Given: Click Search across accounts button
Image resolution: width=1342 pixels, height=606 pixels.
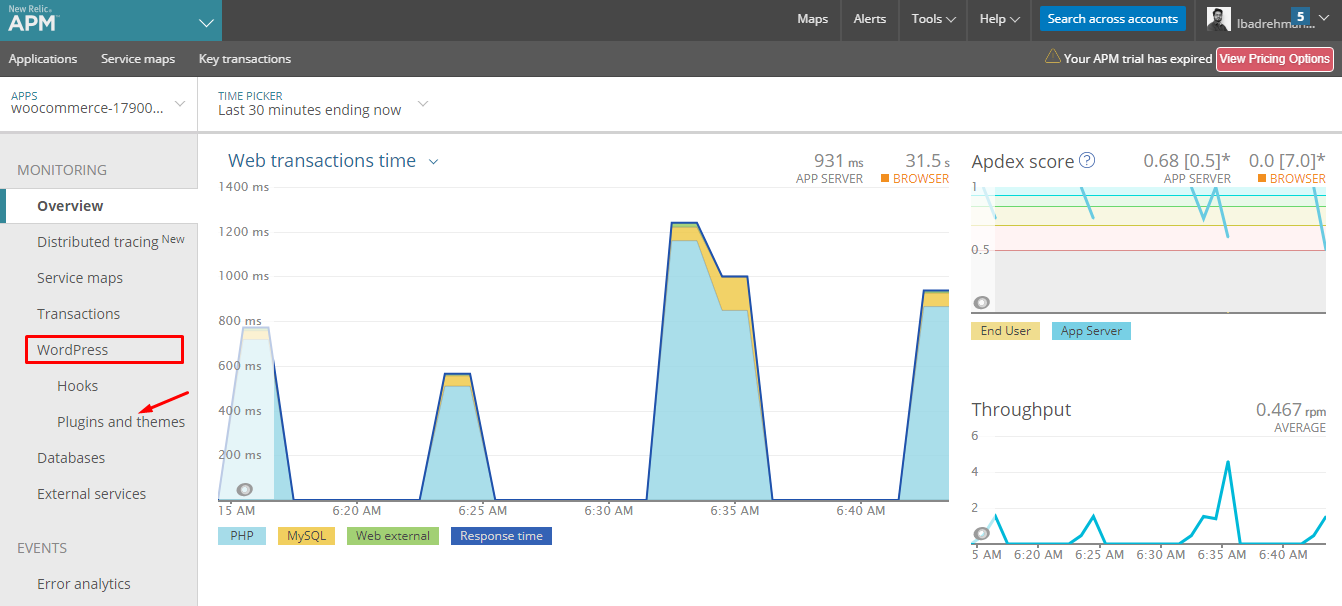Looking at the screenshot, I should pos(1112,19).
